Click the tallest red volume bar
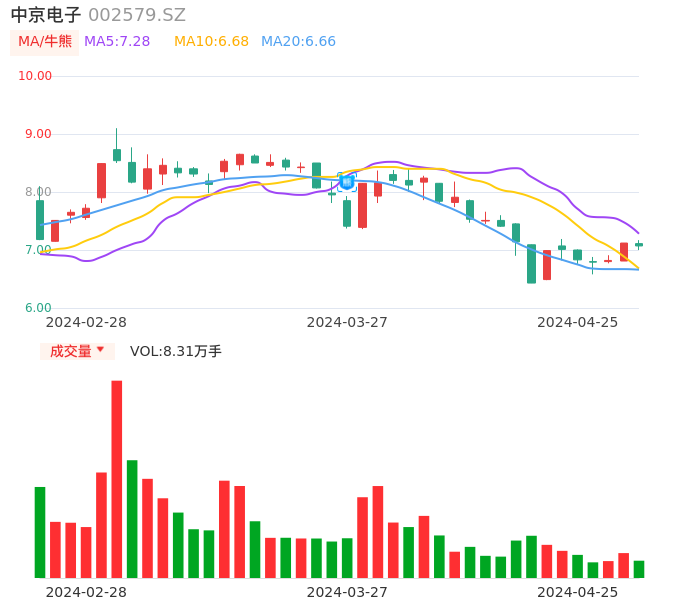 click(117, 478)
